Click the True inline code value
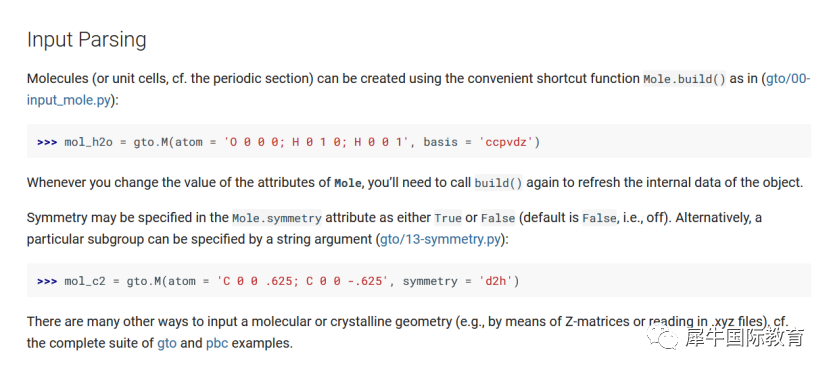831x373 pixels. (x=448, y=218)
